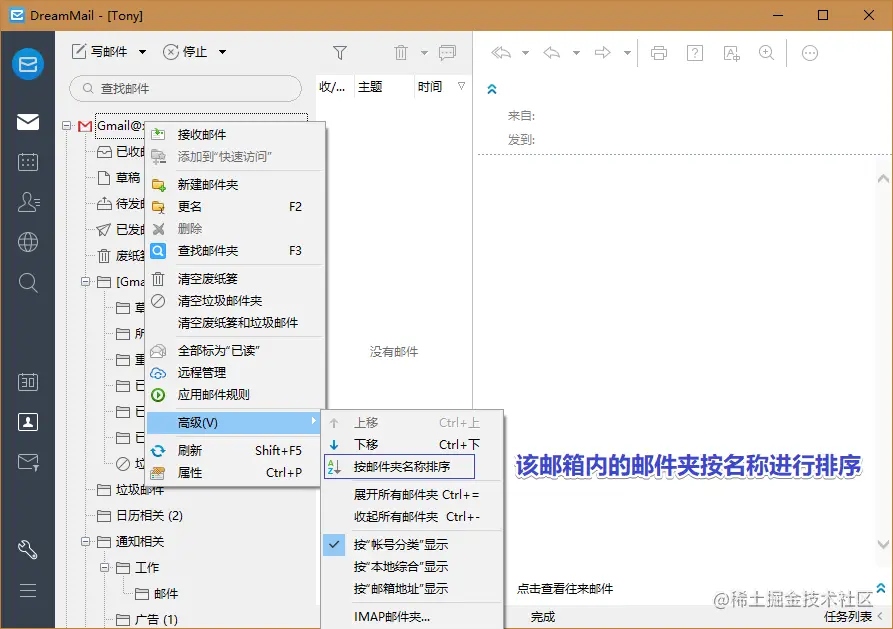Sort by the 主题 column header
Image resolution: width=893 pixels, height=629 pixels.
[x=383, y=87]
